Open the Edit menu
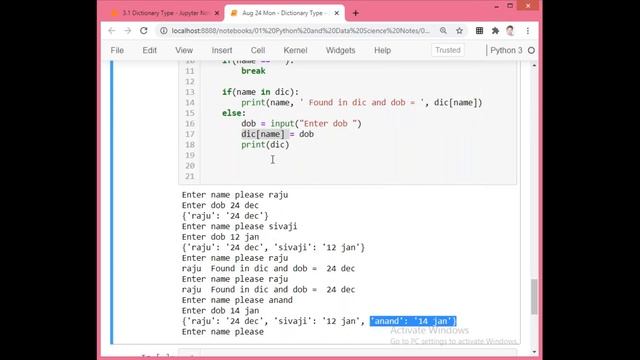 coord(149,50)
